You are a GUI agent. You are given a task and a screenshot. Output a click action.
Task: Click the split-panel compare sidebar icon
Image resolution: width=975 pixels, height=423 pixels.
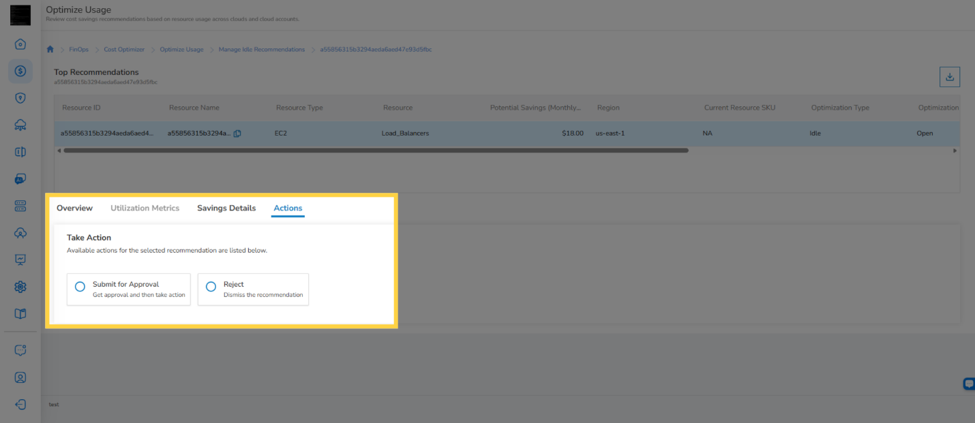[21, 152]
